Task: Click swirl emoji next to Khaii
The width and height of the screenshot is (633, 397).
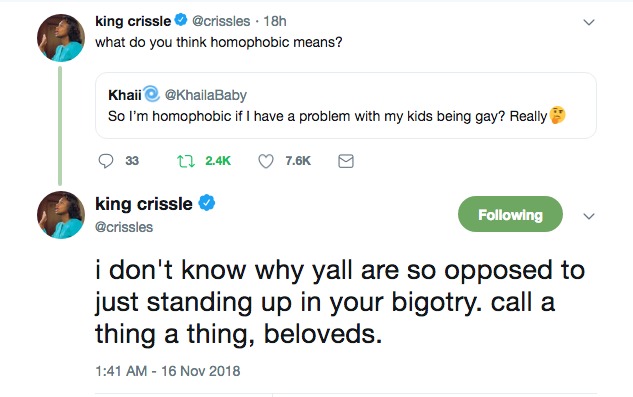Action: (151, 94)
